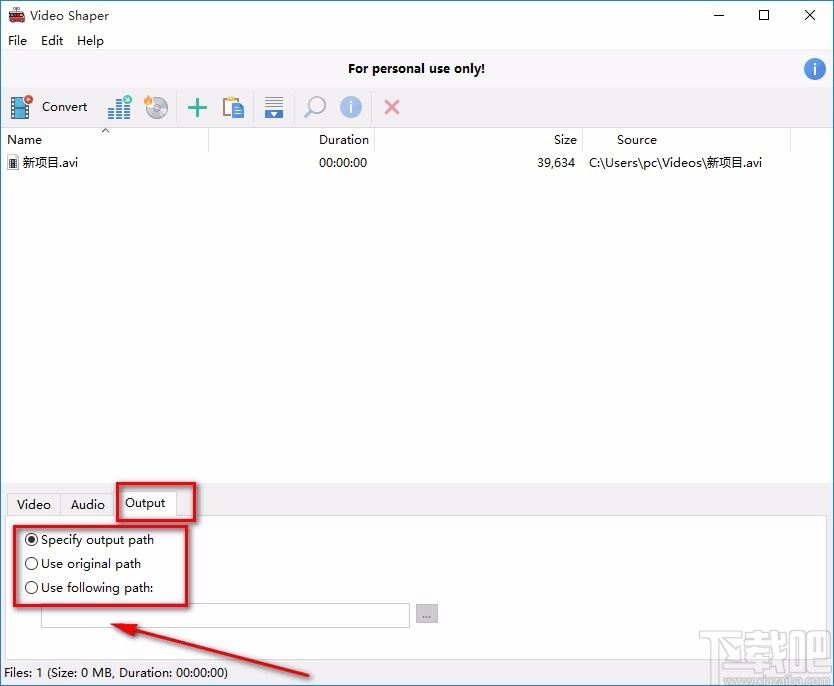Click the C:\Users\pc\Videos source path cell

[675, 163]
